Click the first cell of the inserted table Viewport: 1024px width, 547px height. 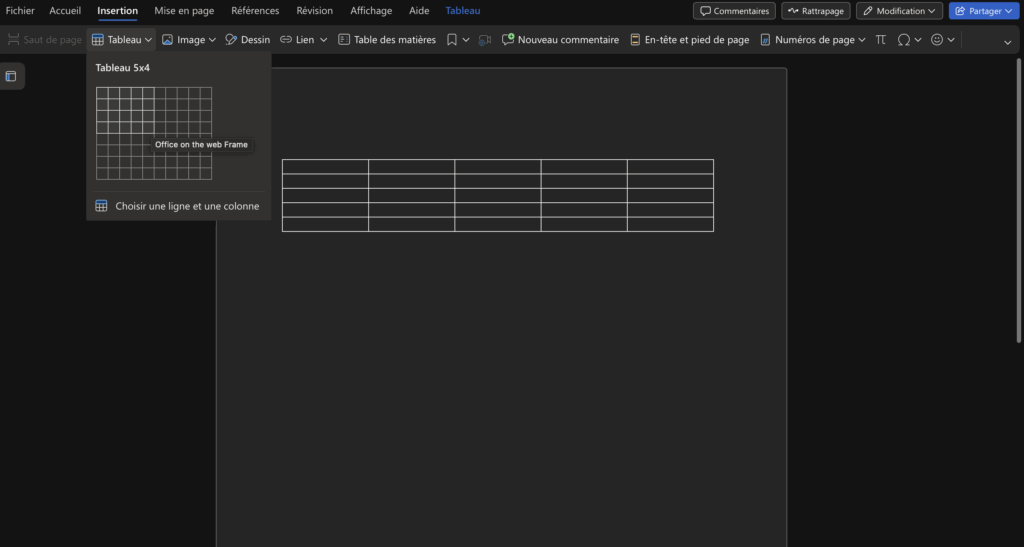point(325,167)
